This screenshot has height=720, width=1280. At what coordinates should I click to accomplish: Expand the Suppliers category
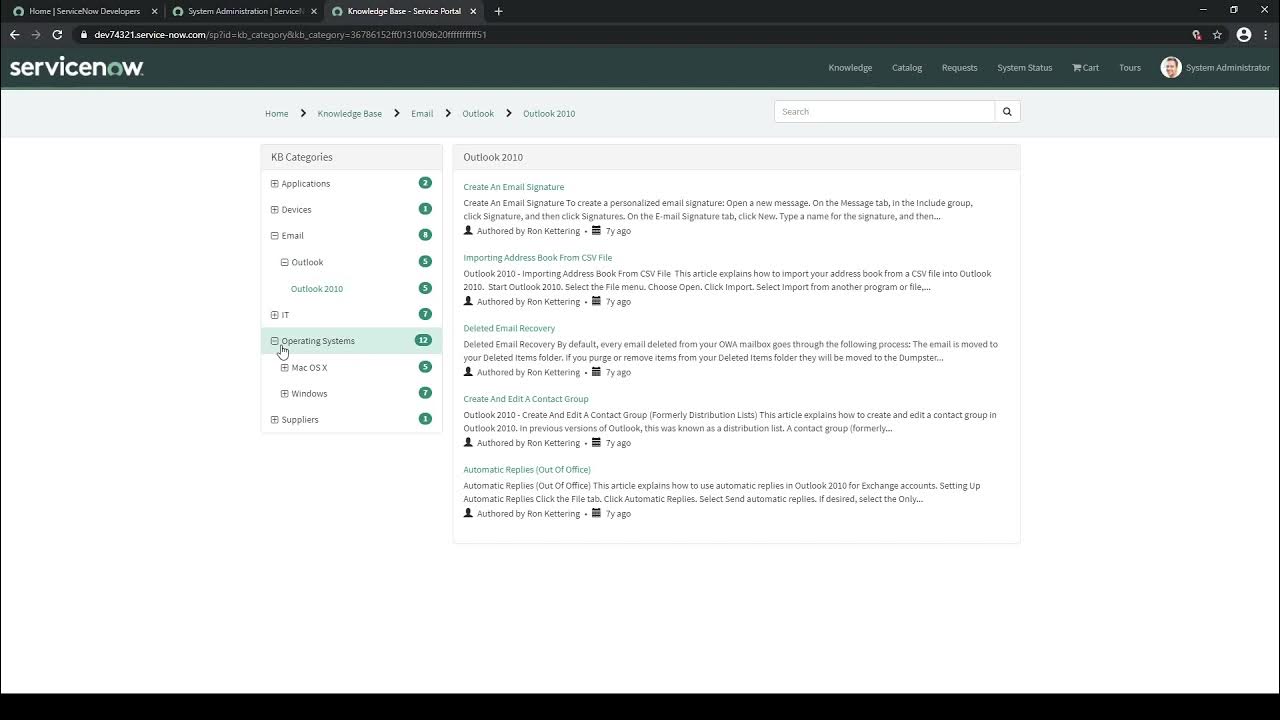(275, 419)
